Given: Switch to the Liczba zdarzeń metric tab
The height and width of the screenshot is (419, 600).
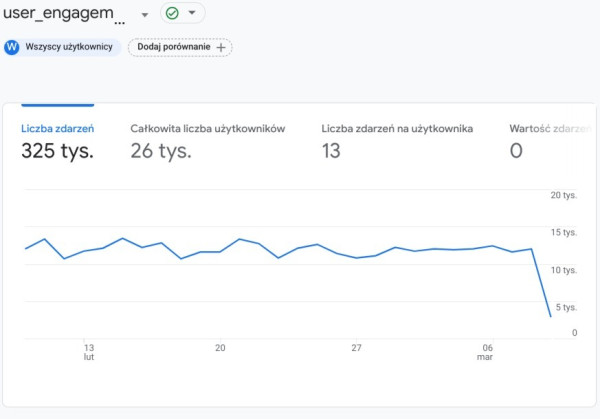Looking at the screenshot, I should click(x=57, y=129).
